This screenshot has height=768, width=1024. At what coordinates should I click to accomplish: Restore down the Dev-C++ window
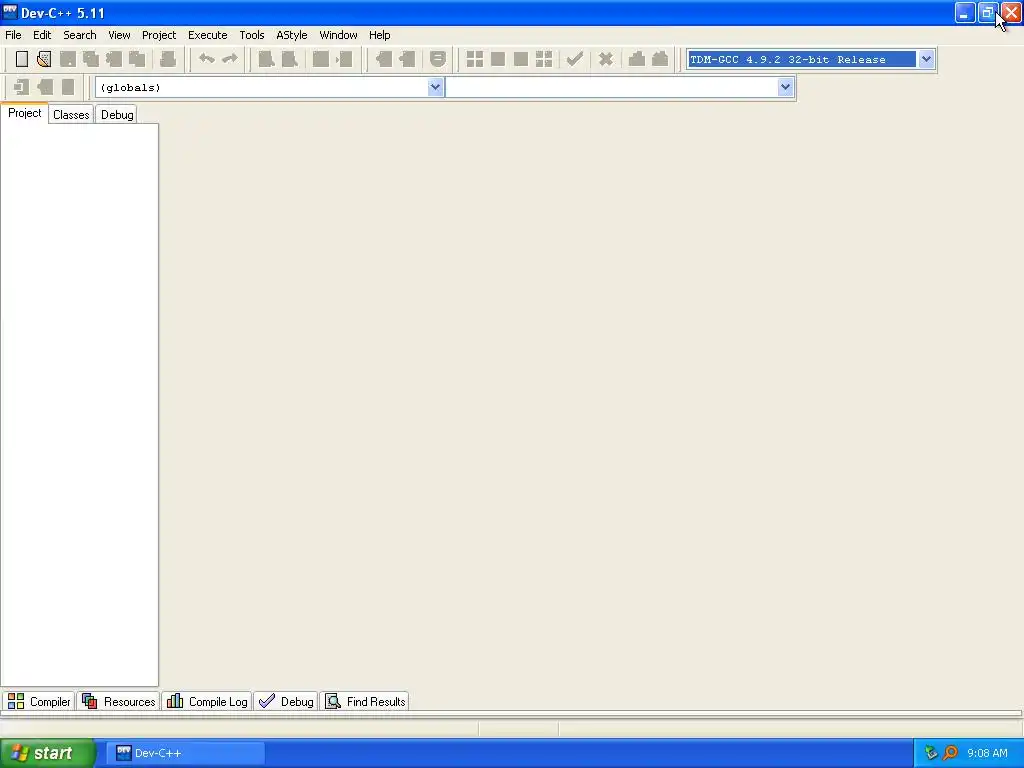(987, 12)
